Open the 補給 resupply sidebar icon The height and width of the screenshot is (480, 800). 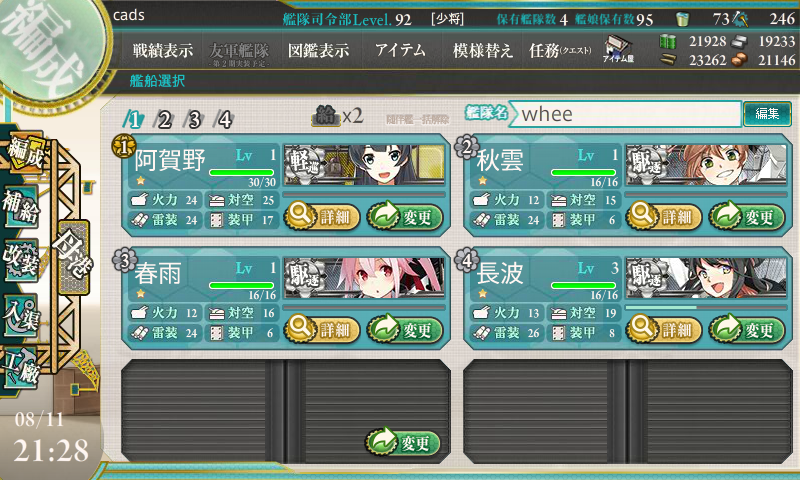tap(21, 208)
